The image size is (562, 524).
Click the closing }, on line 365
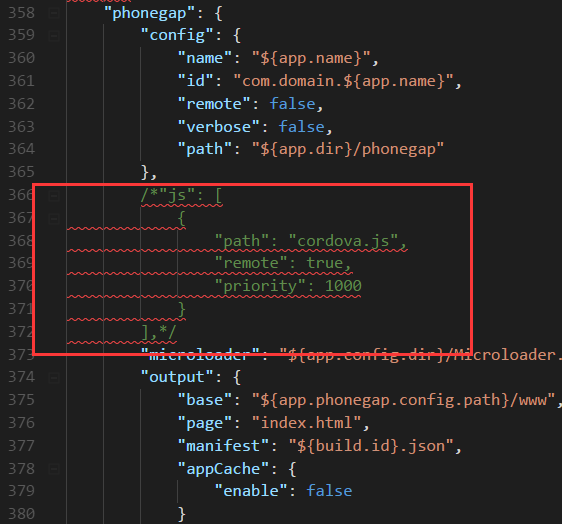pos(149,172)
